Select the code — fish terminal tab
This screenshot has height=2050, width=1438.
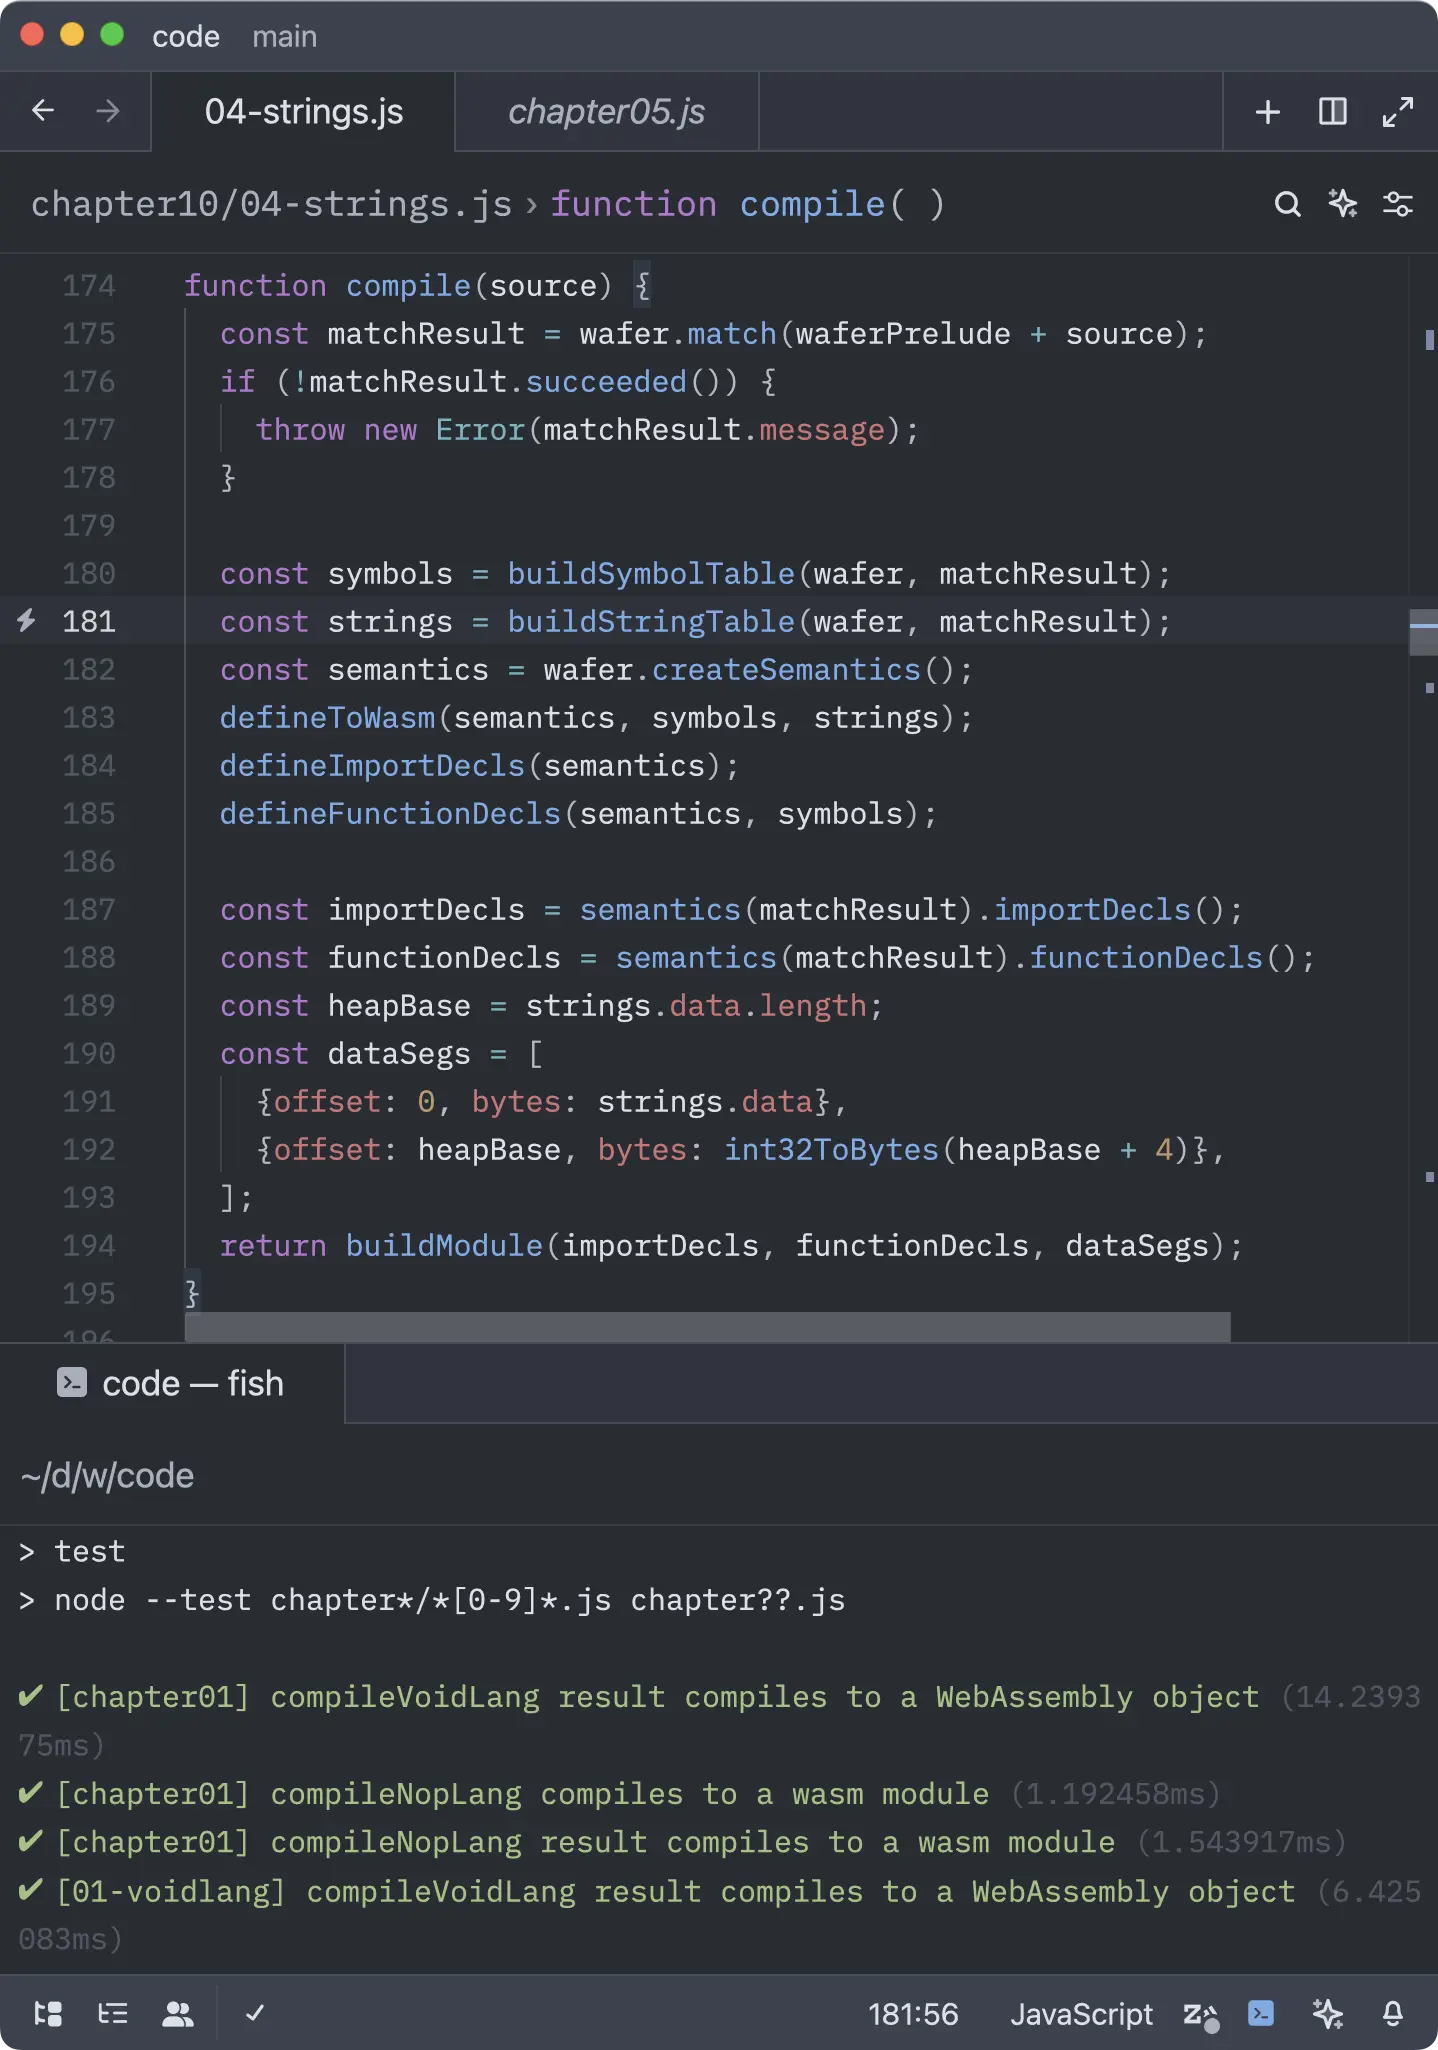click(x=172, y=1384)
